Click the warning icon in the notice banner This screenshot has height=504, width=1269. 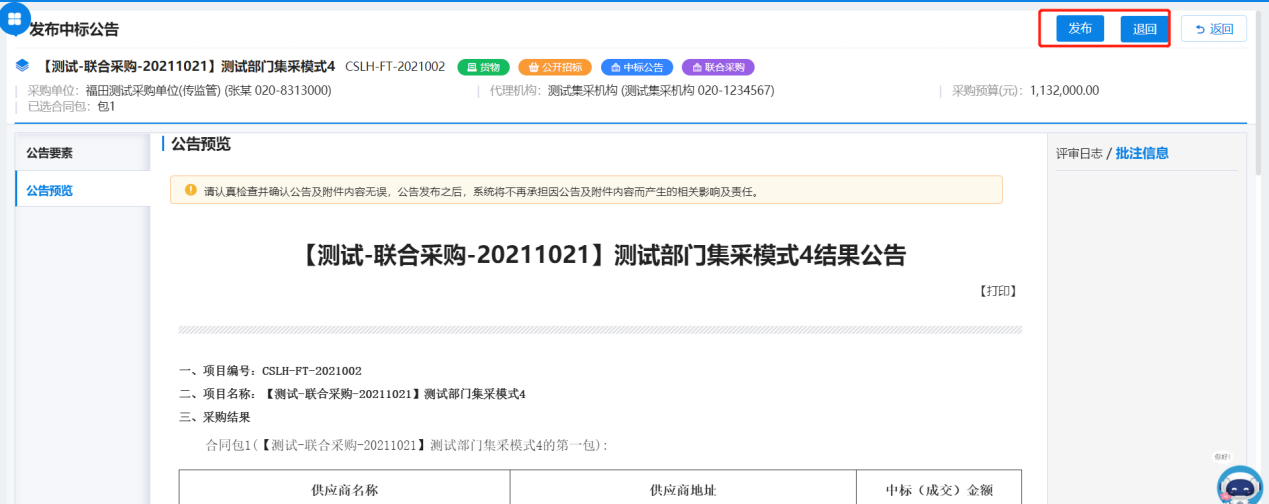pos(191,189)
